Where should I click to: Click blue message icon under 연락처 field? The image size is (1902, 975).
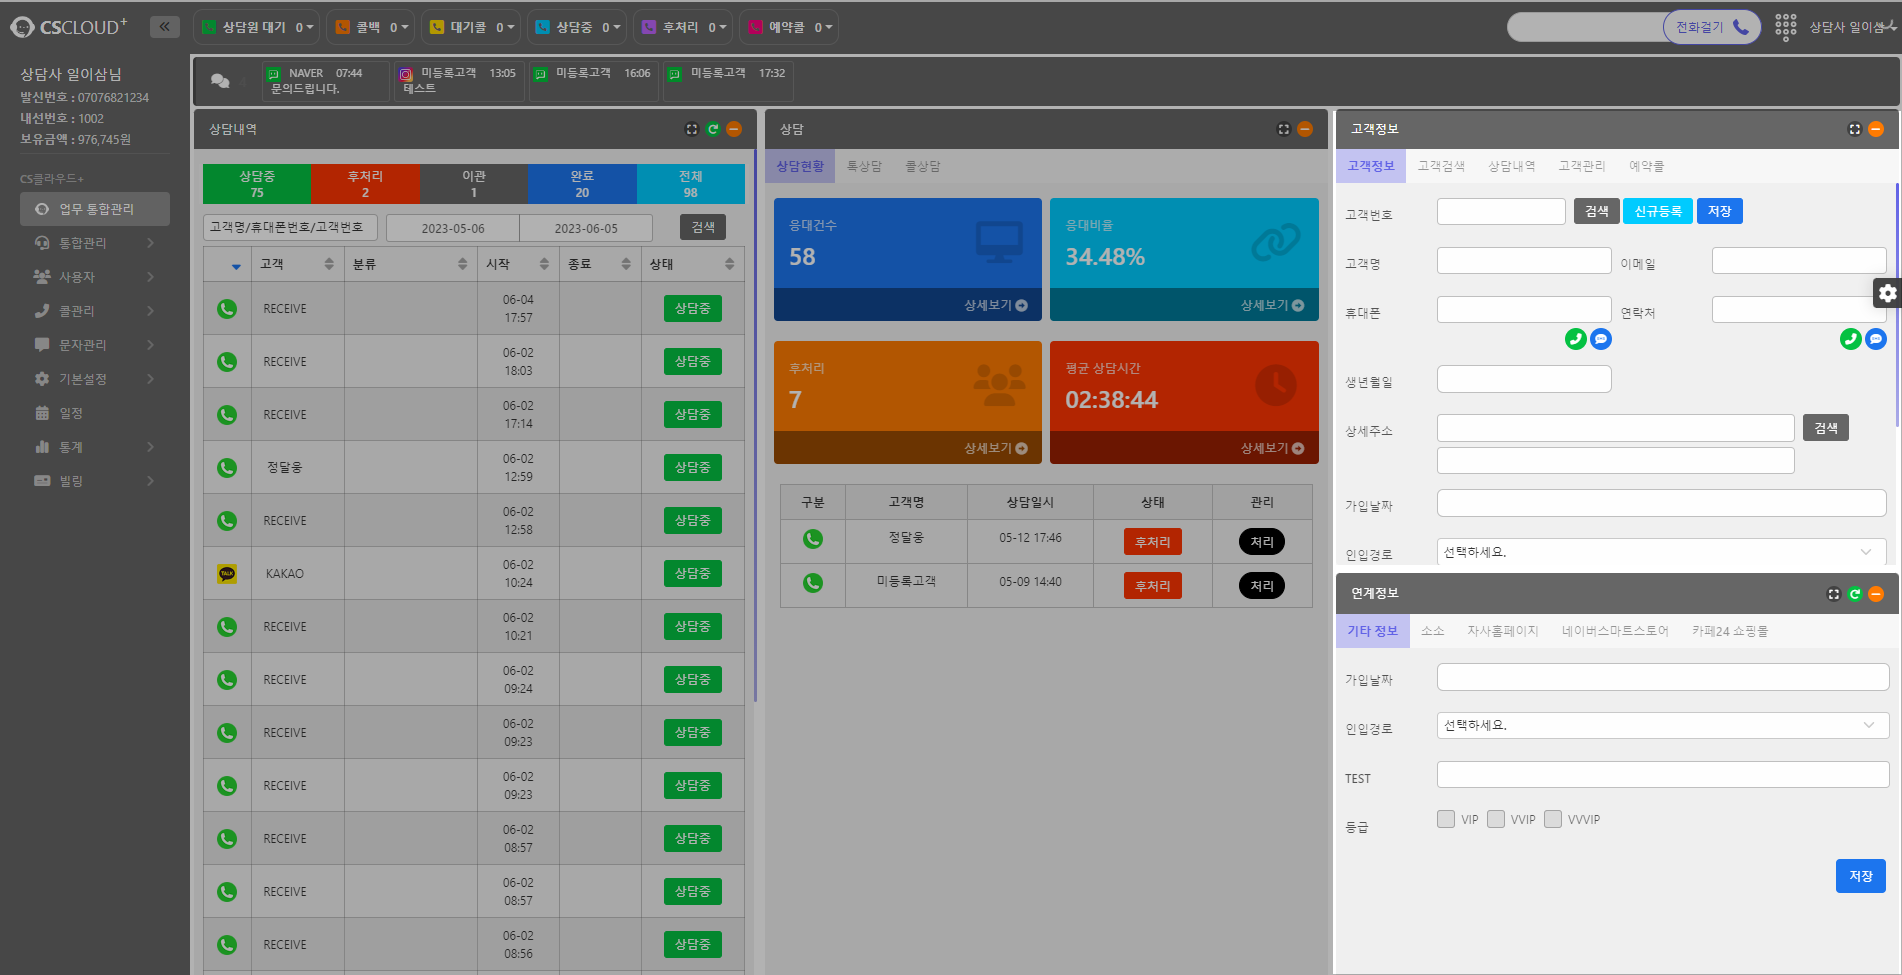point(1875,339)
